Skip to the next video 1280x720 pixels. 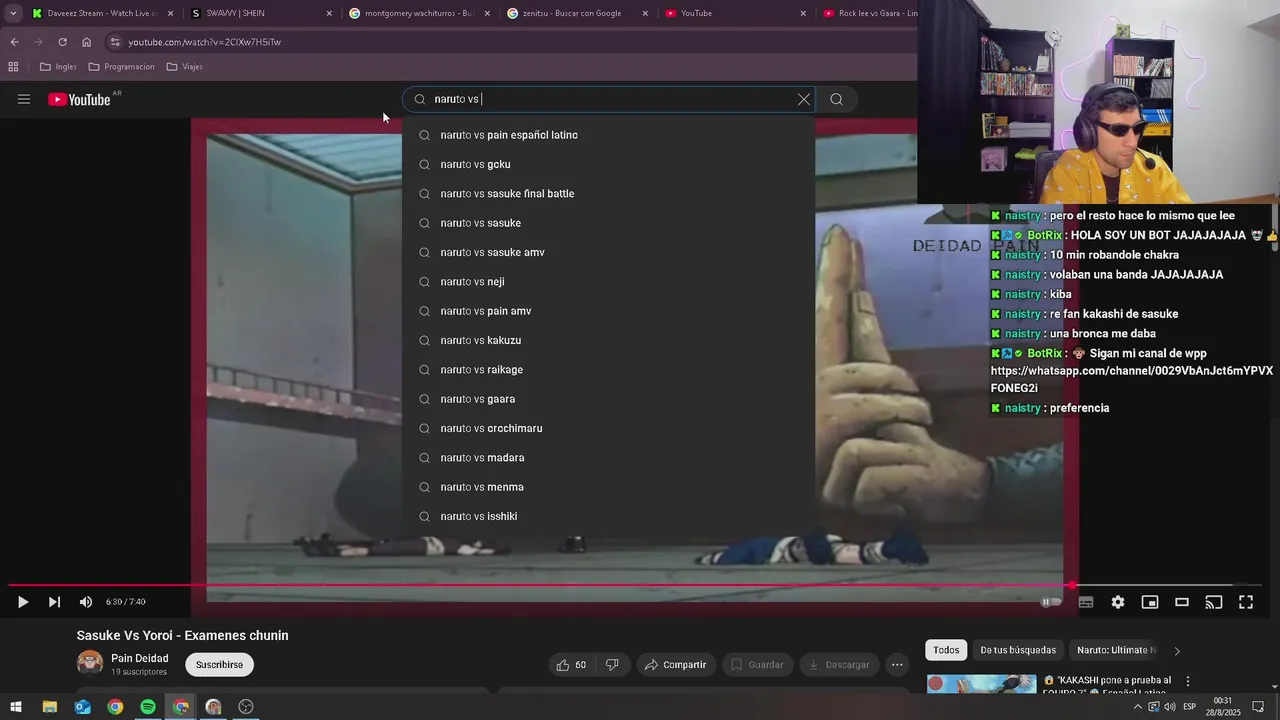pos(54,602)
